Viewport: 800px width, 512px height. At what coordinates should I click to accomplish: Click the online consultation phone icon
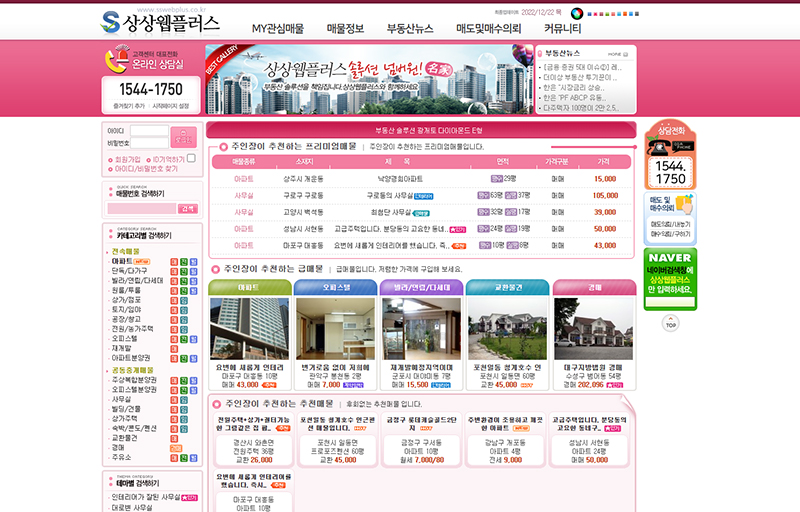pos(117,60)
